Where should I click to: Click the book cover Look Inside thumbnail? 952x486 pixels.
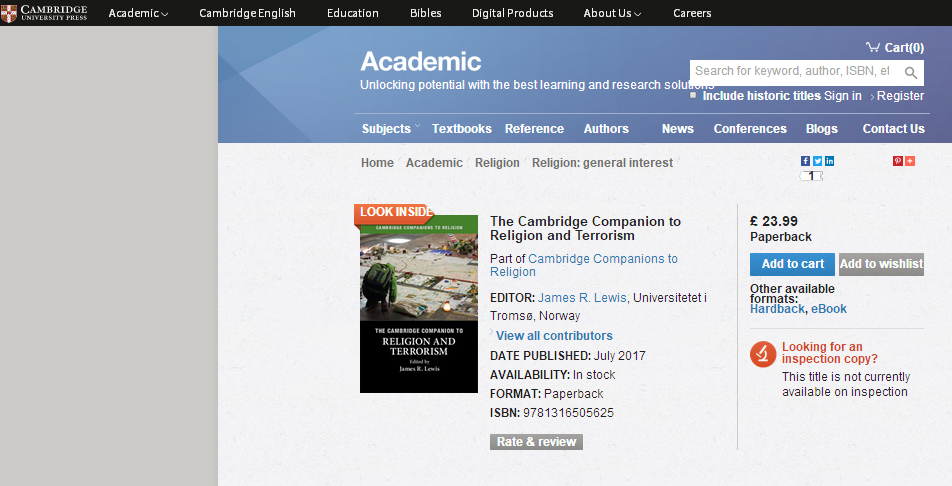[x=418, y=299]
